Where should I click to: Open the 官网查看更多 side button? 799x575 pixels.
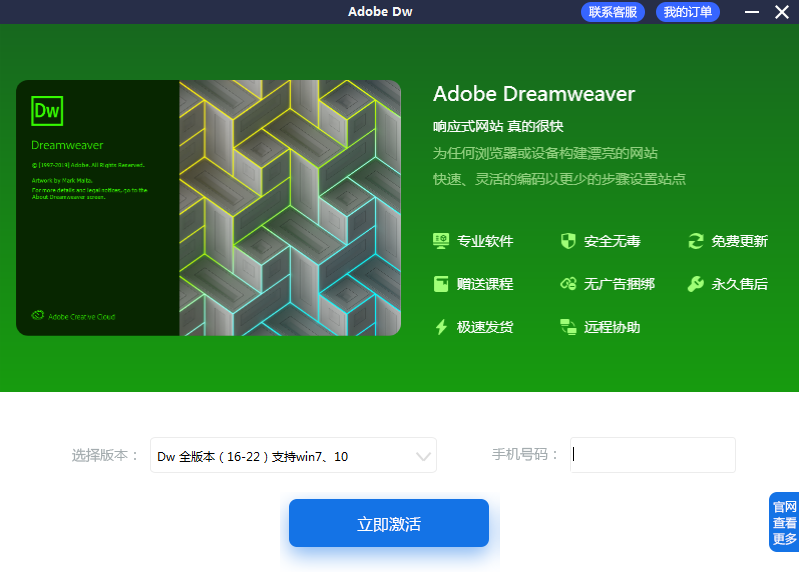click(784, 522)
